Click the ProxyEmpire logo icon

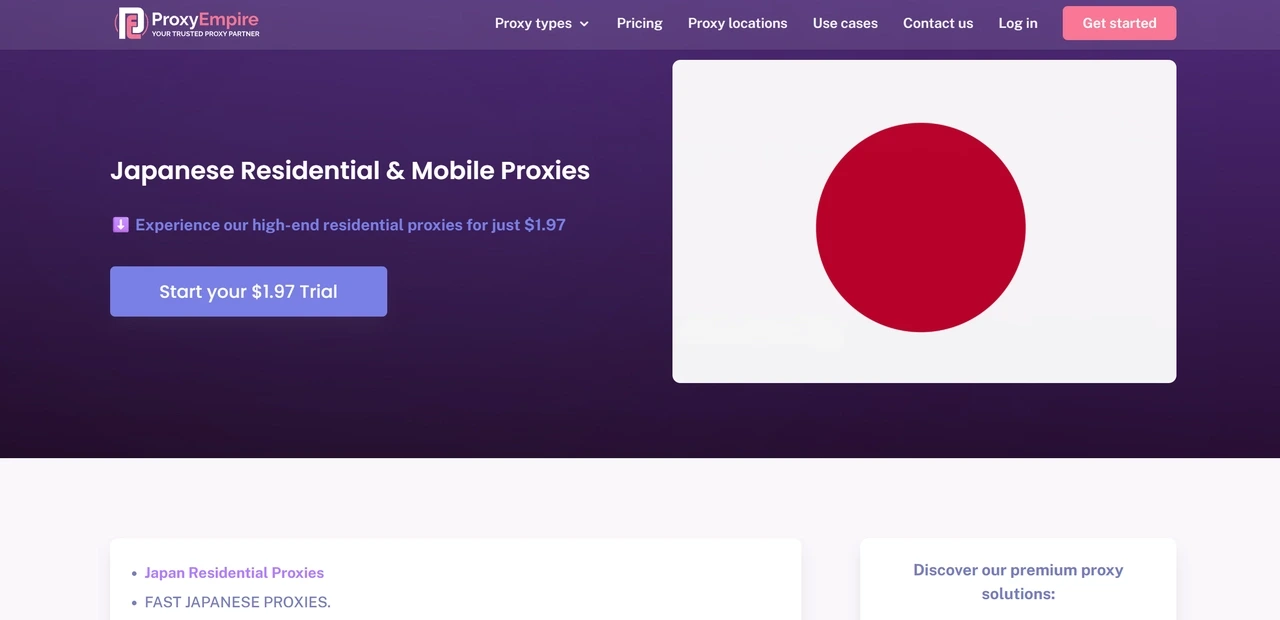click(x=130, y=23)
